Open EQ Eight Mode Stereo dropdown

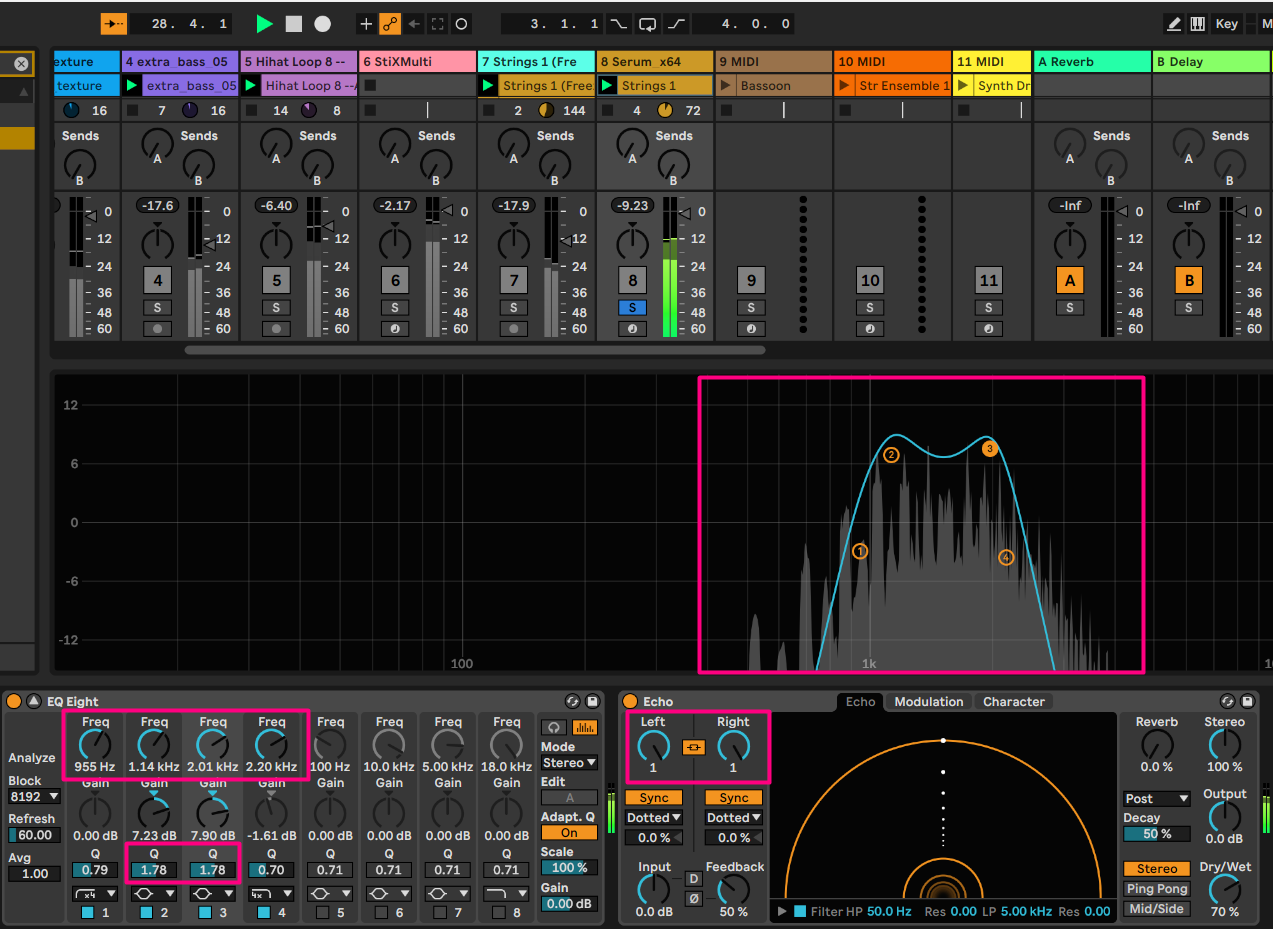(x=569, y=763)
